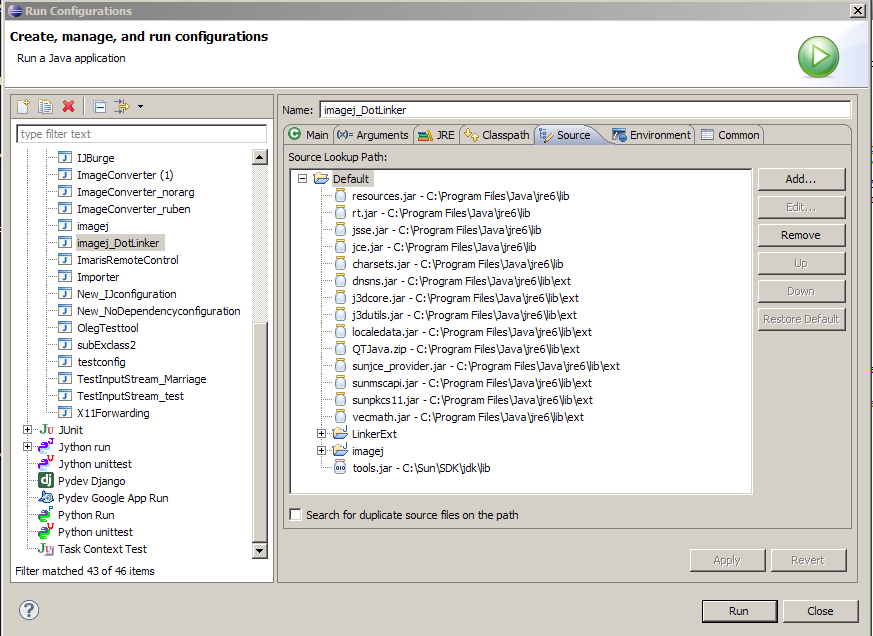Click the green run arrow in the banner
Screen dimensions: 873x636
pos(818,57)
